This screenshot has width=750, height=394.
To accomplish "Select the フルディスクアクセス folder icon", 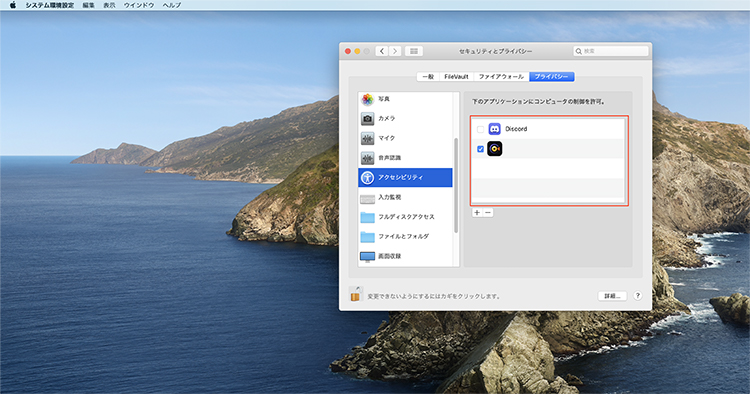I will point(367,217).
